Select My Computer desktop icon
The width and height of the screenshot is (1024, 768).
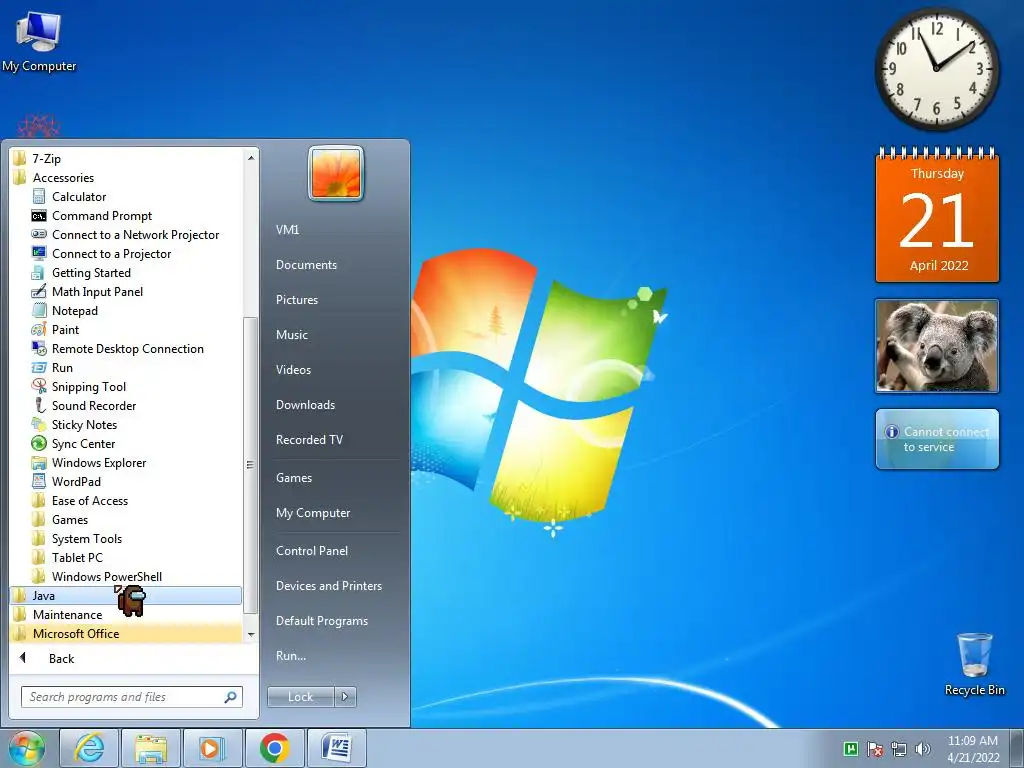(39, 41)
